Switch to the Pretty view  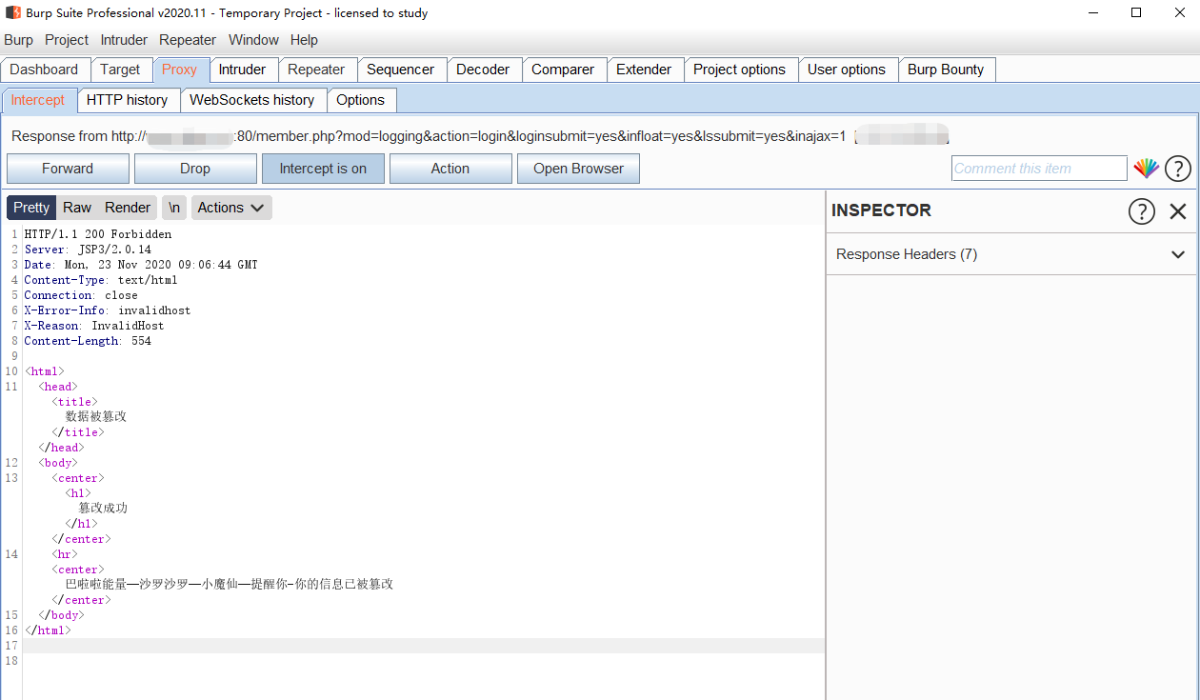(x=31, y=207)
